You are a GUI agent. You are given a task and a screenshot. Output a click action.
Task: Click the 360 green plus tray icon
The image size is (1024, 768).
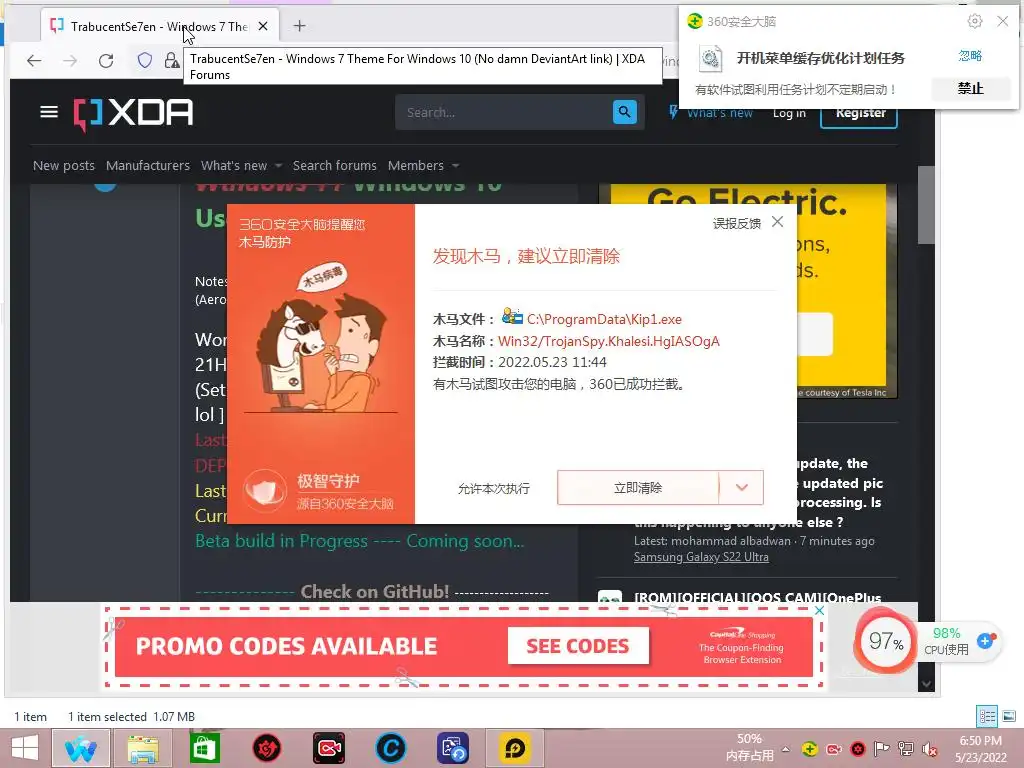point(810,749)
